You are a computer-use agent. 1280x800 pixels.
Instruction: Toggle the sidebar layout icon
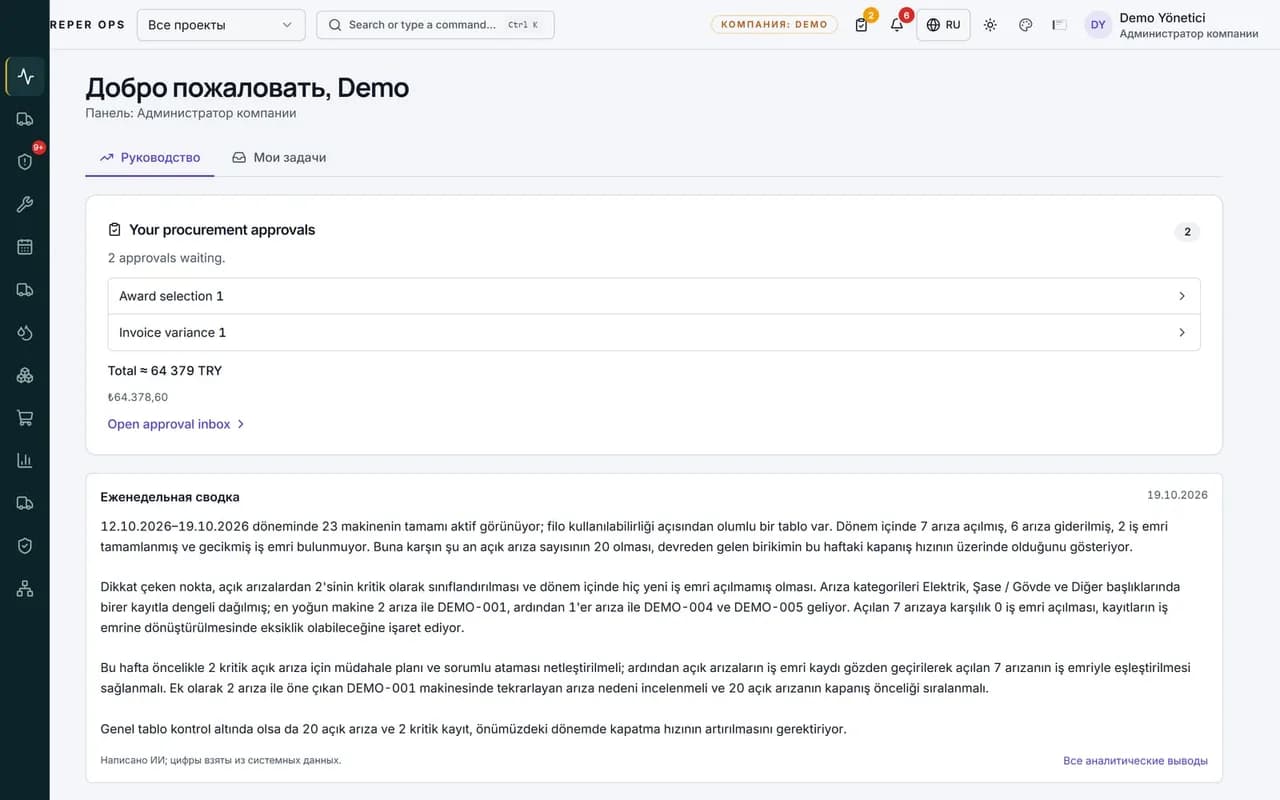coord(1060,25)
